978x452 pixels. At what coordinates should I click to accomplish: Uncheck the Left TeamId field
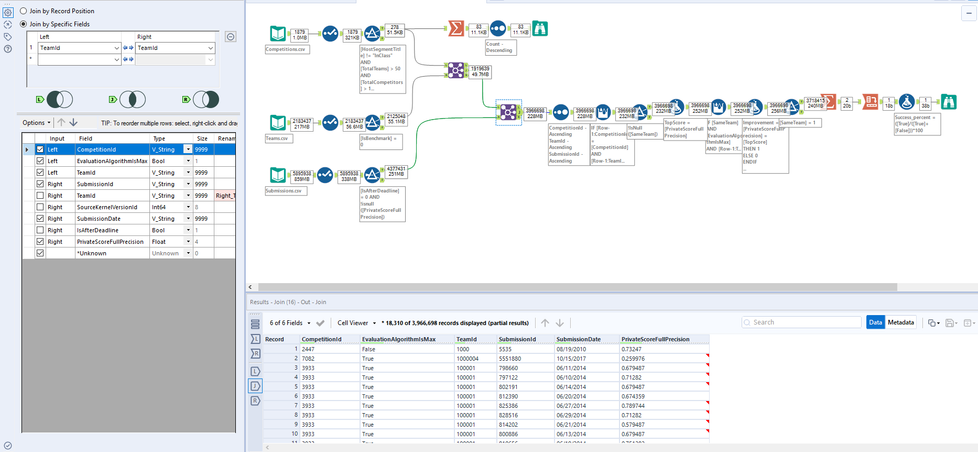(41, 173)
